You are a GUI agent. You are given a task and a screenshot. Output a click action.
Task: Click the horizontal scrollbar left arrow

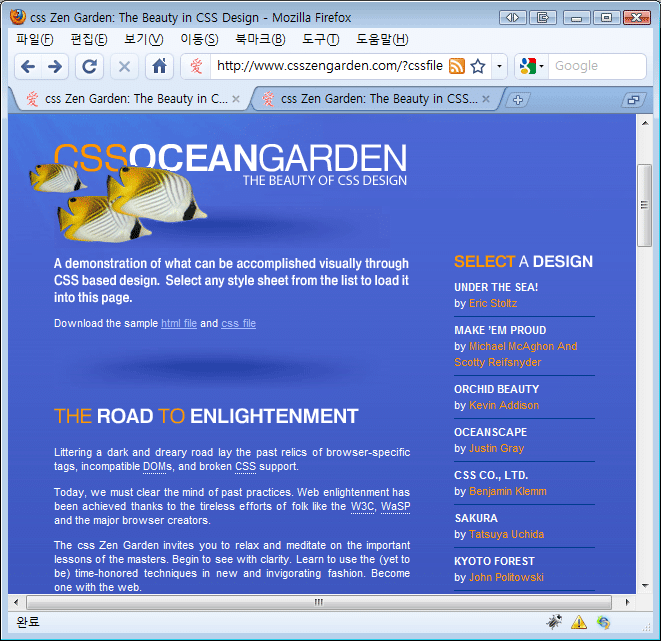click(16, 602)
